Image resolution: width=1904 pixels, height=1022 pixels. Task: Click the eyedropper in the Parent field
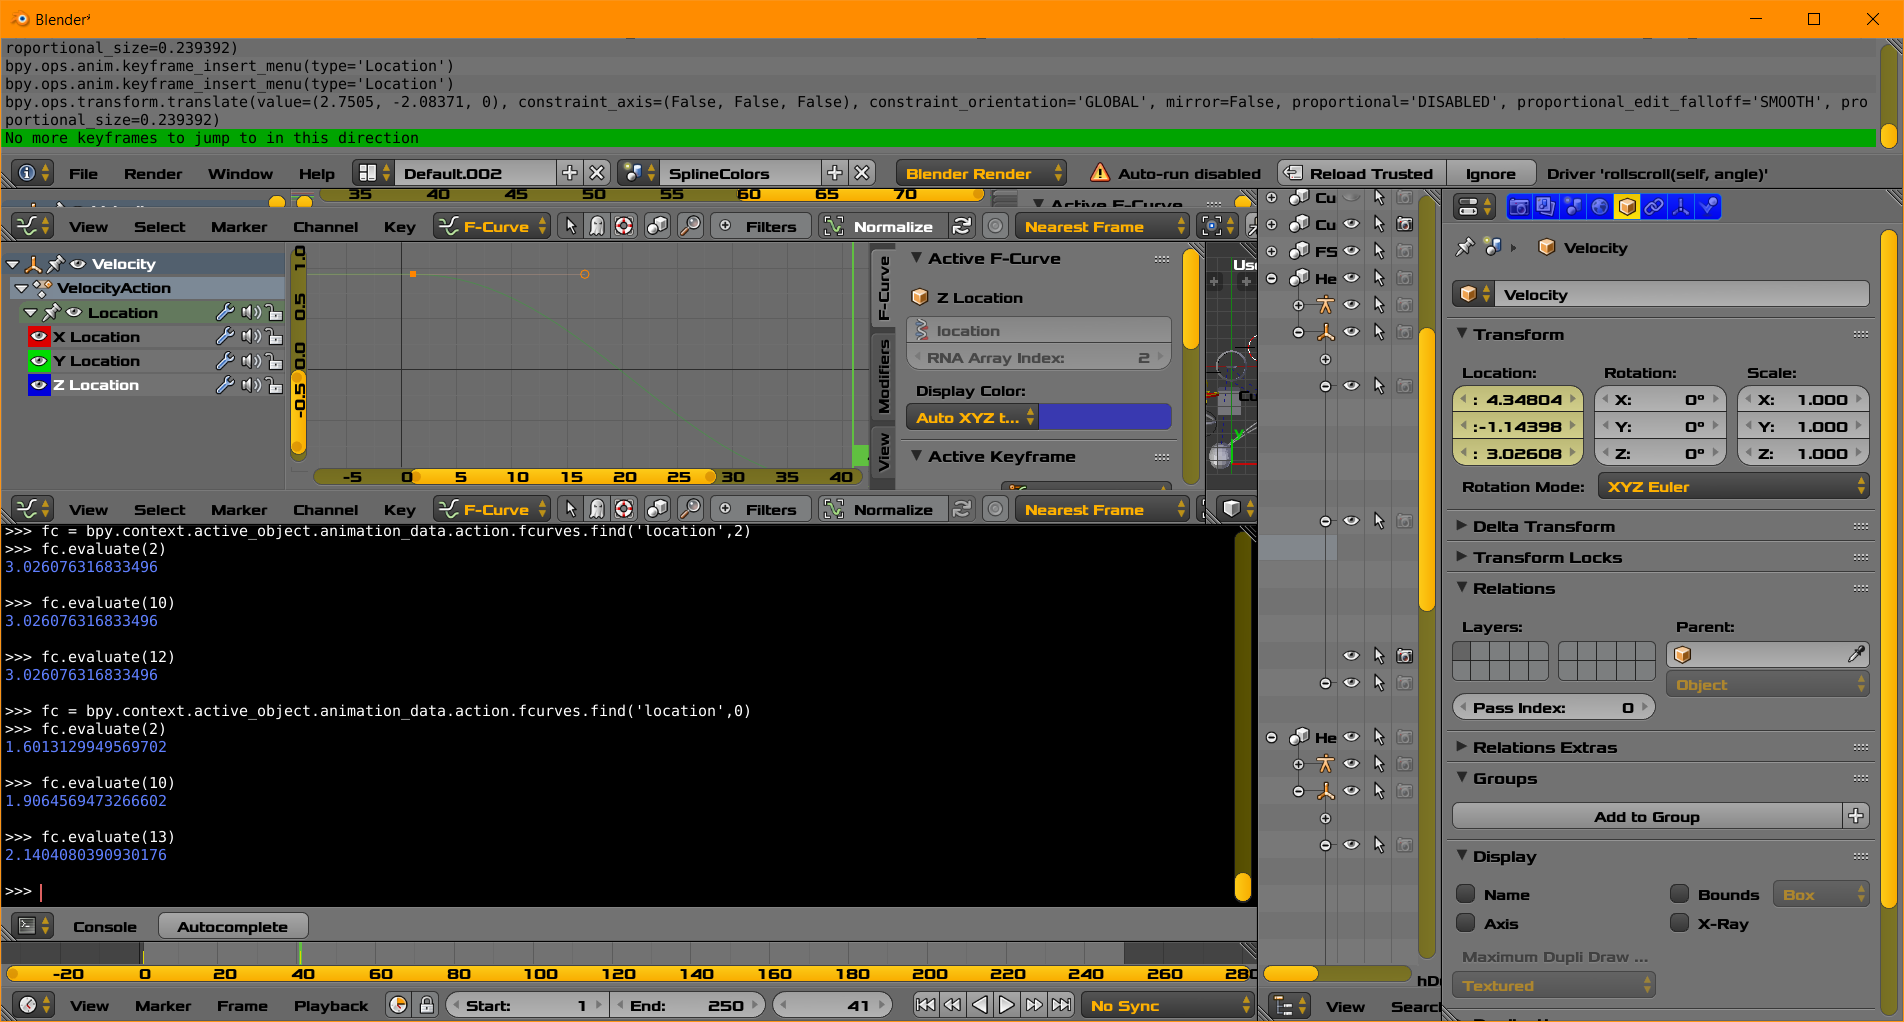1856,654
